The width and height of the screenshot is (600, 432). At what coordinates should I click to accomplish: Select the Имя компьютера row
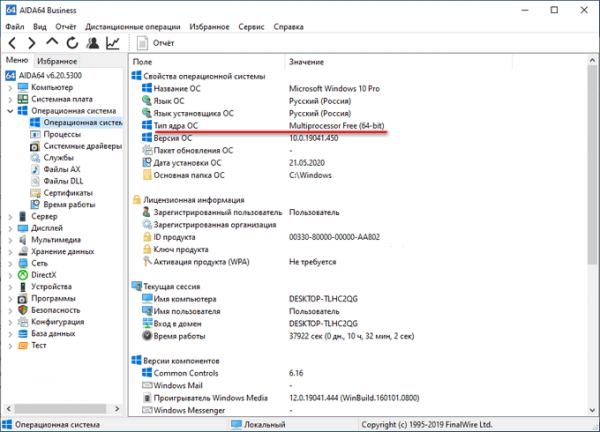[250, 299]
